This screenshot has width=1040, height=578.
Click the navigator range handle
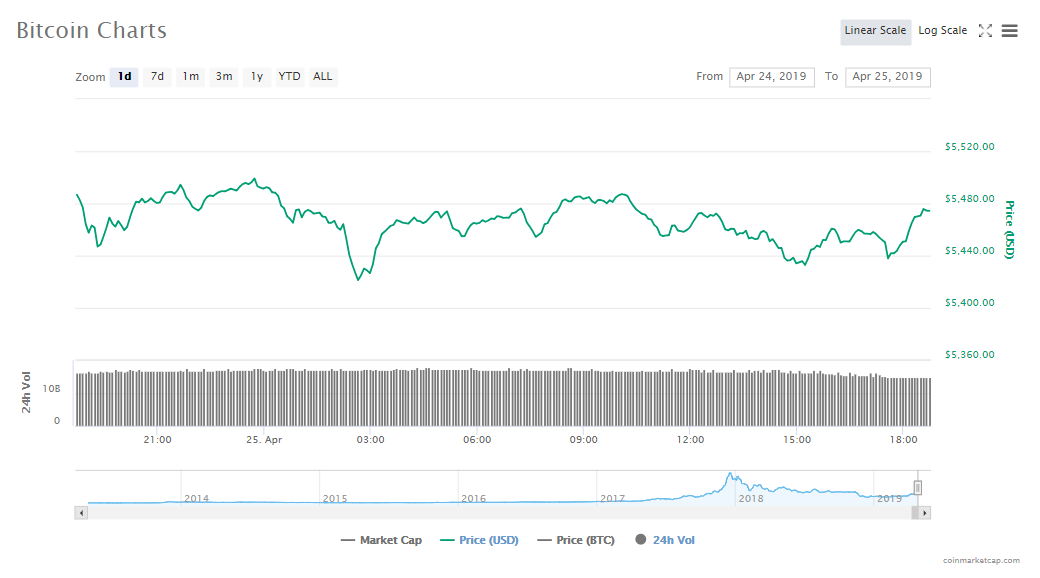point(917,488)
